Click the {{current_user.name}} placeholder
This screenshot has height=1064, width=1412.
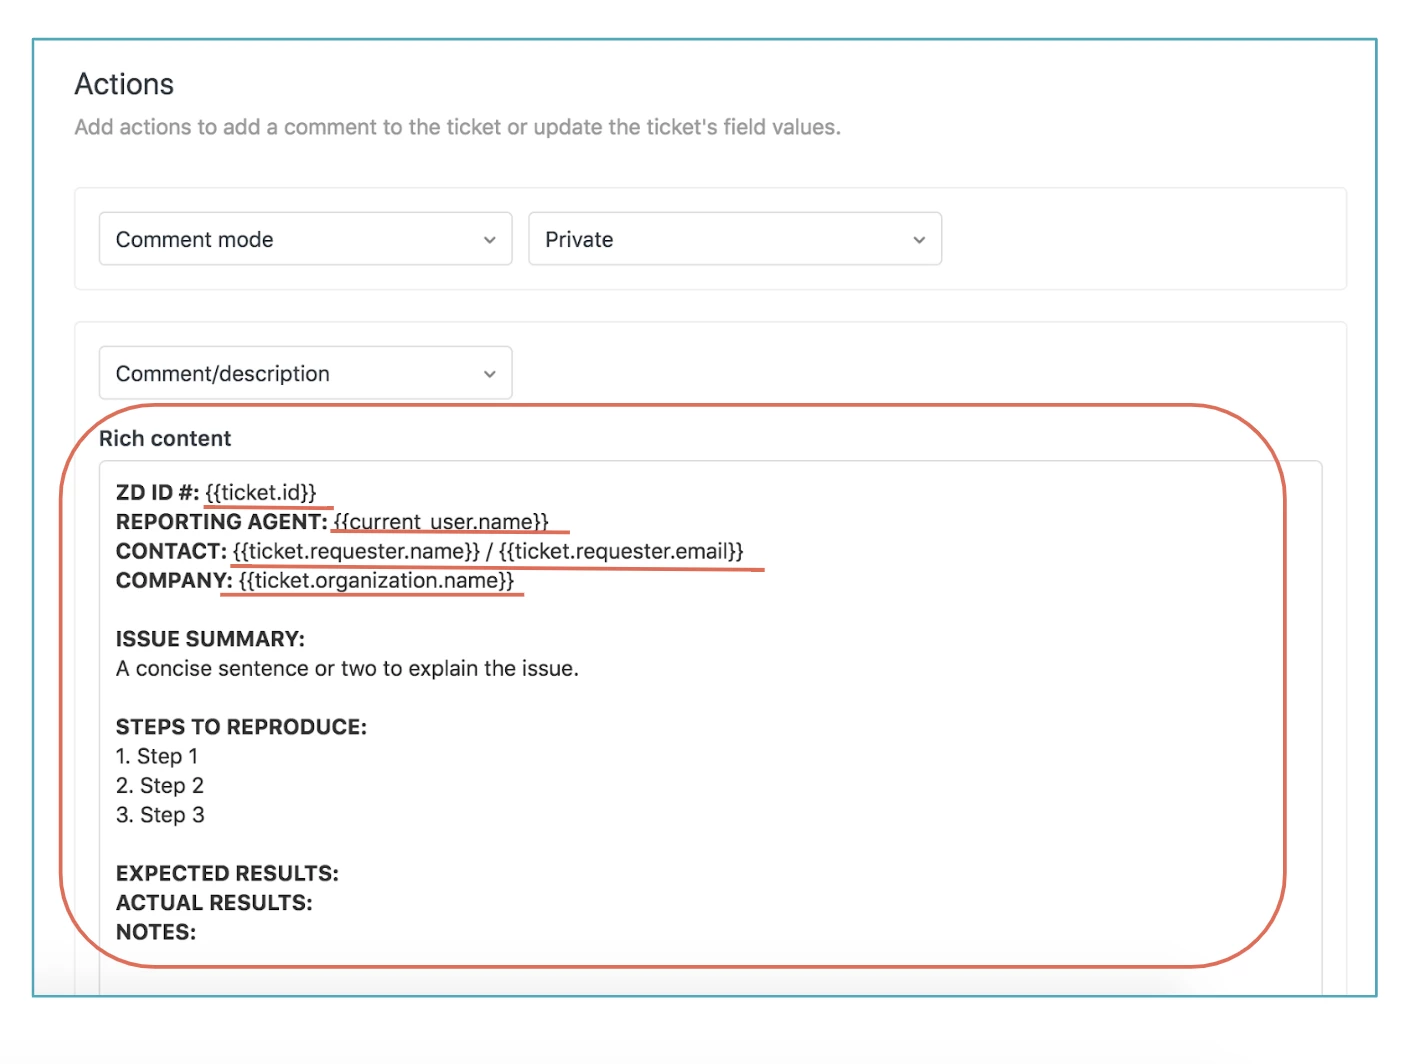tap(441, 522)
